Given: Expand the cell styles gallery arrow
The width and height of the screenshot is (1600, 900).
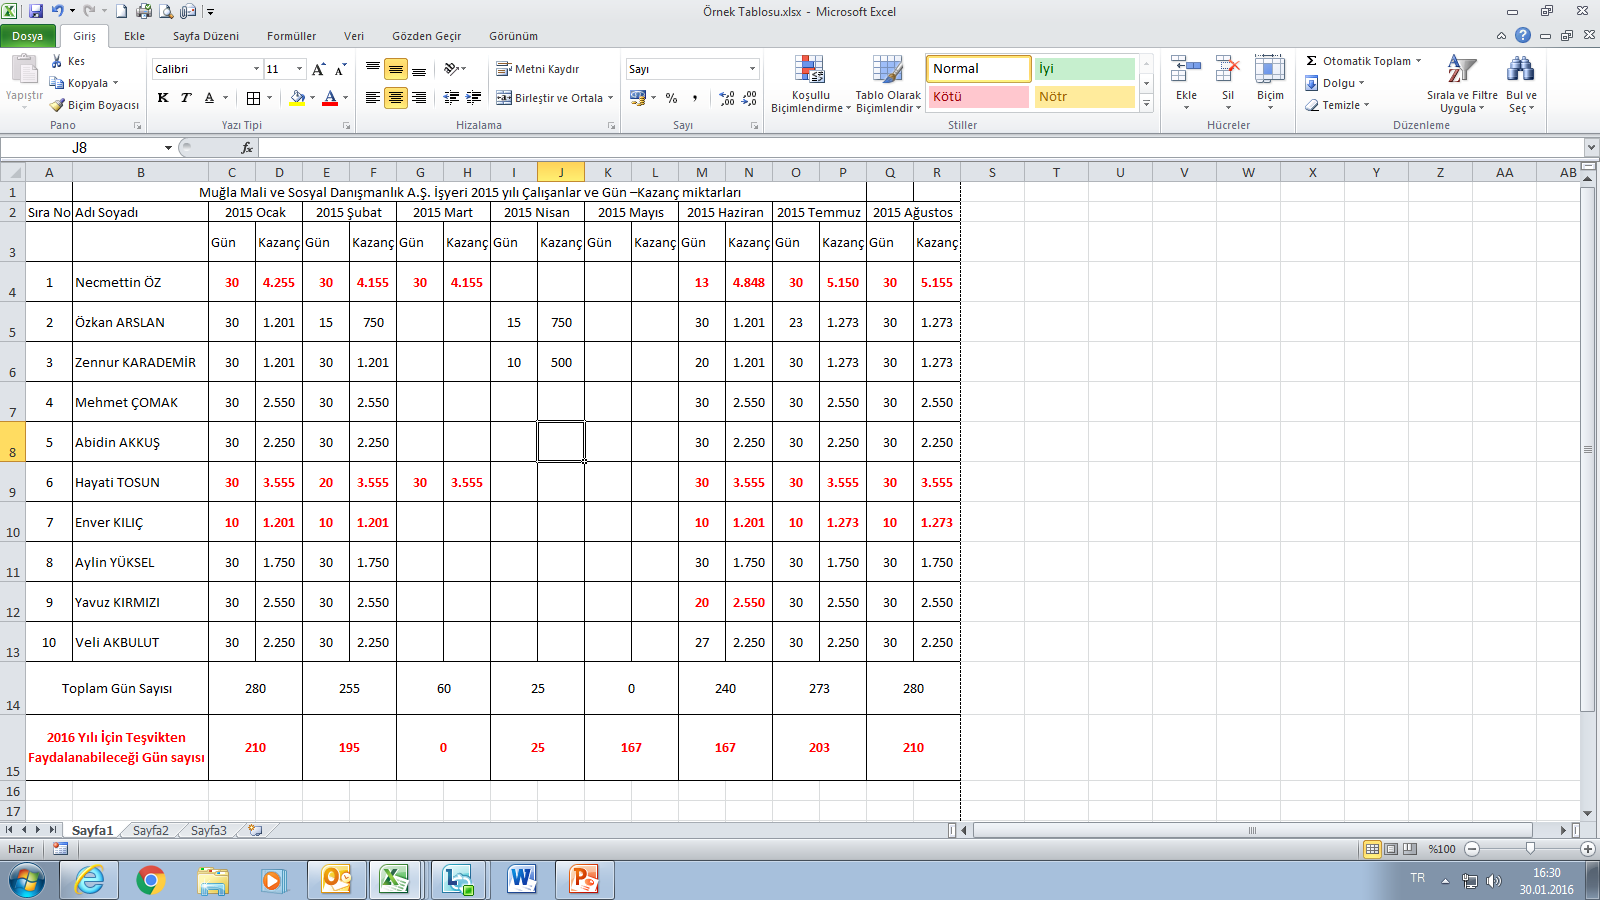Looking at the screenshot, I should (1147, 103).
